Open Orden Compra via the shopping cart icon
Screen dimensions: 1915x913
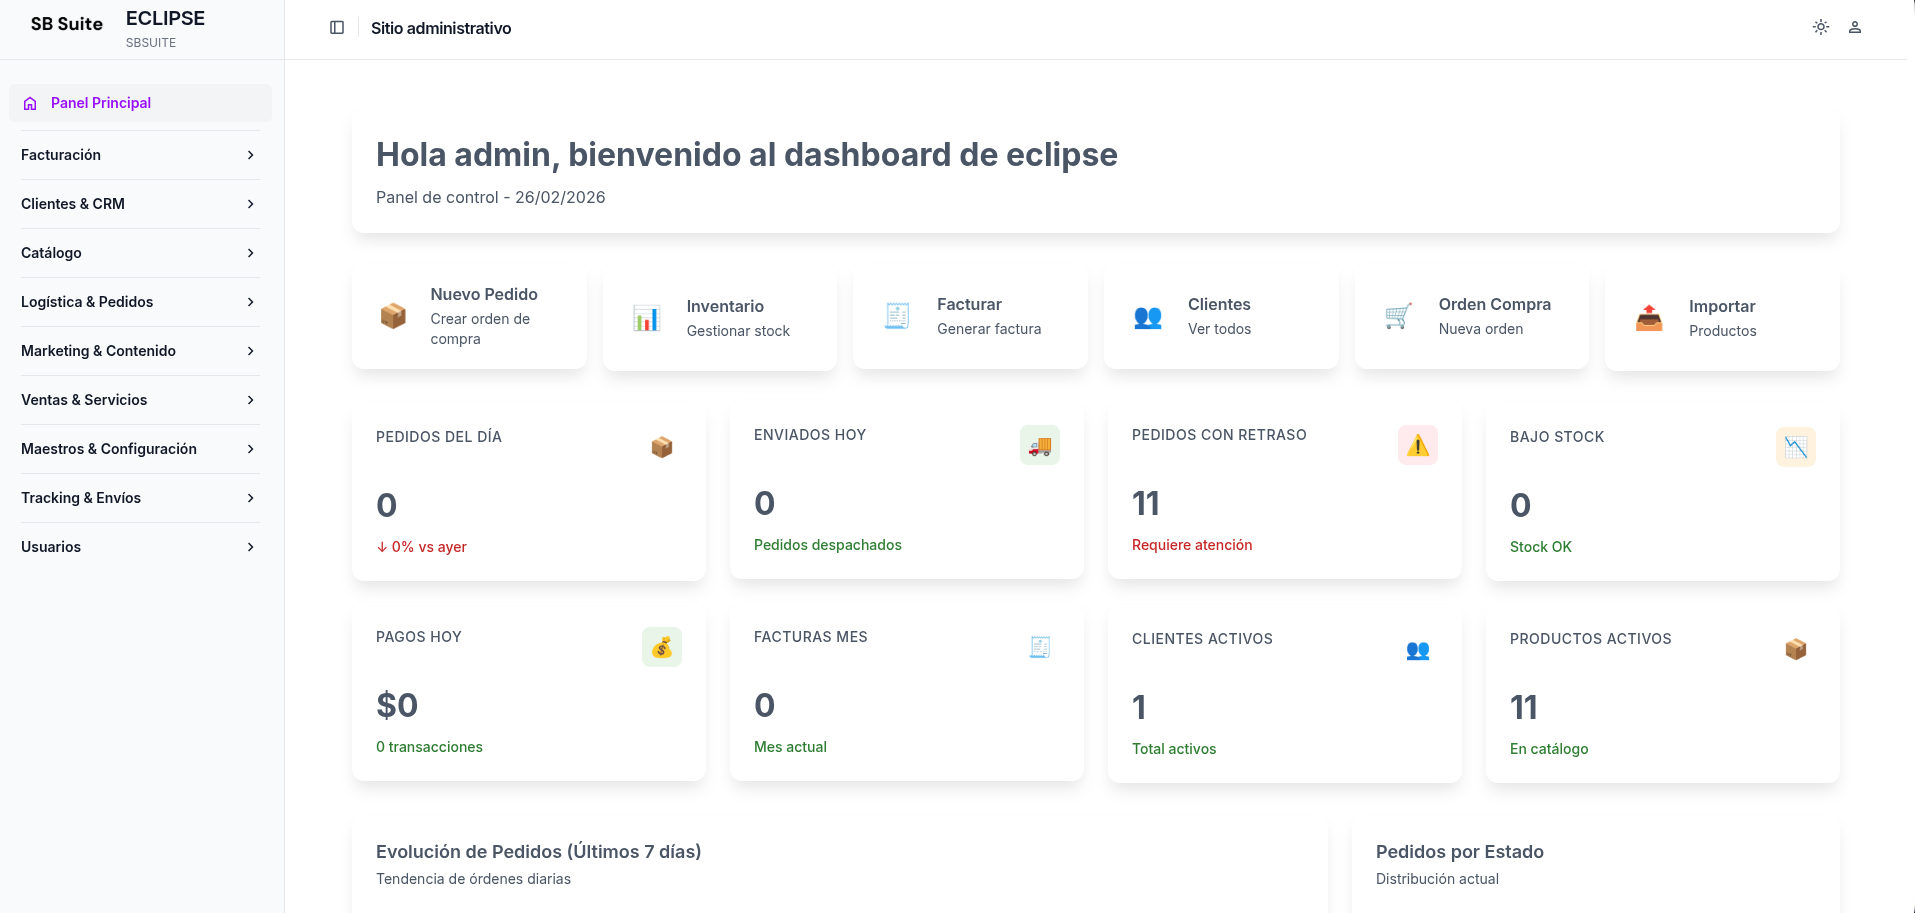(x=1397, y=315)
